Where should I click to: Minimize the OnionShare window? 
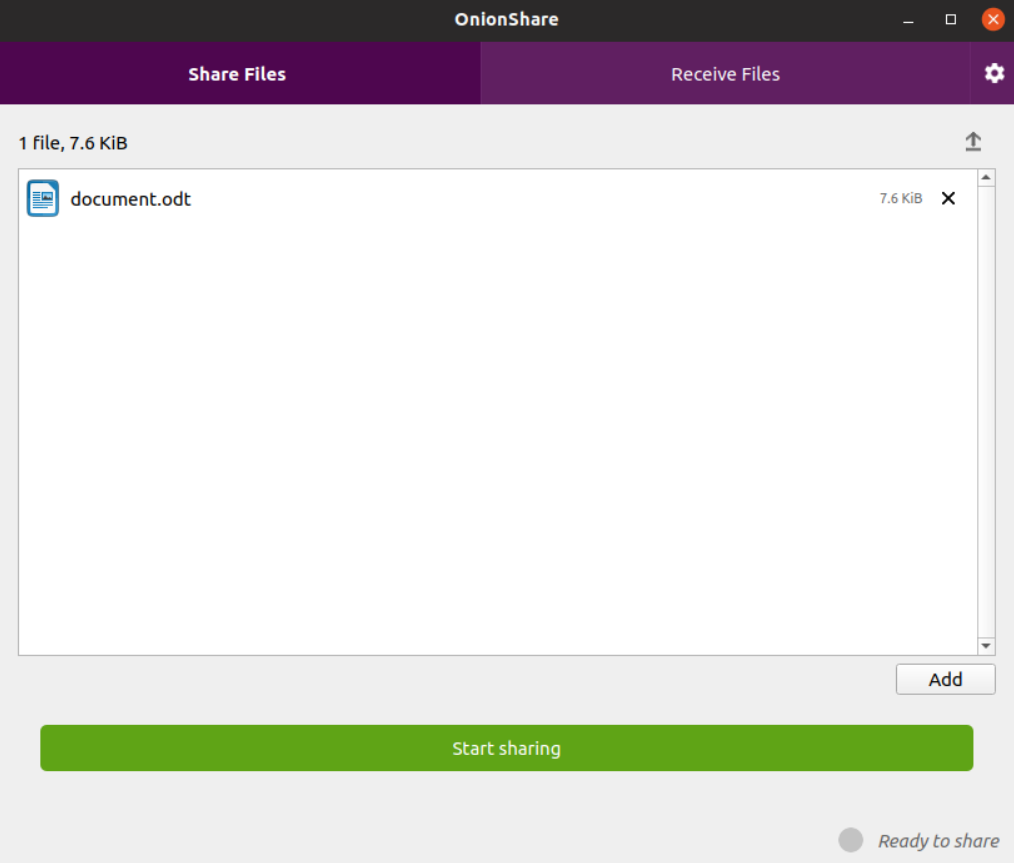(x=908, y=20)
